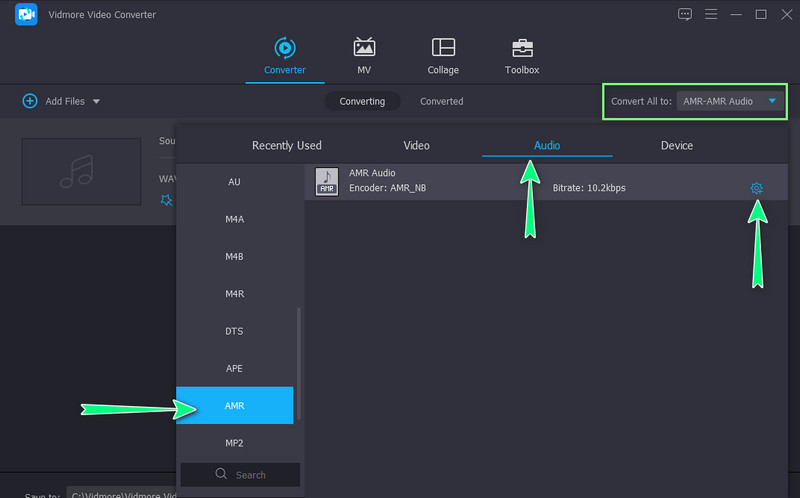The width and height of the screenshot is (800, 498).
Task: Open custom profile settings gear for AMR Audio
Action: [756, 188]
